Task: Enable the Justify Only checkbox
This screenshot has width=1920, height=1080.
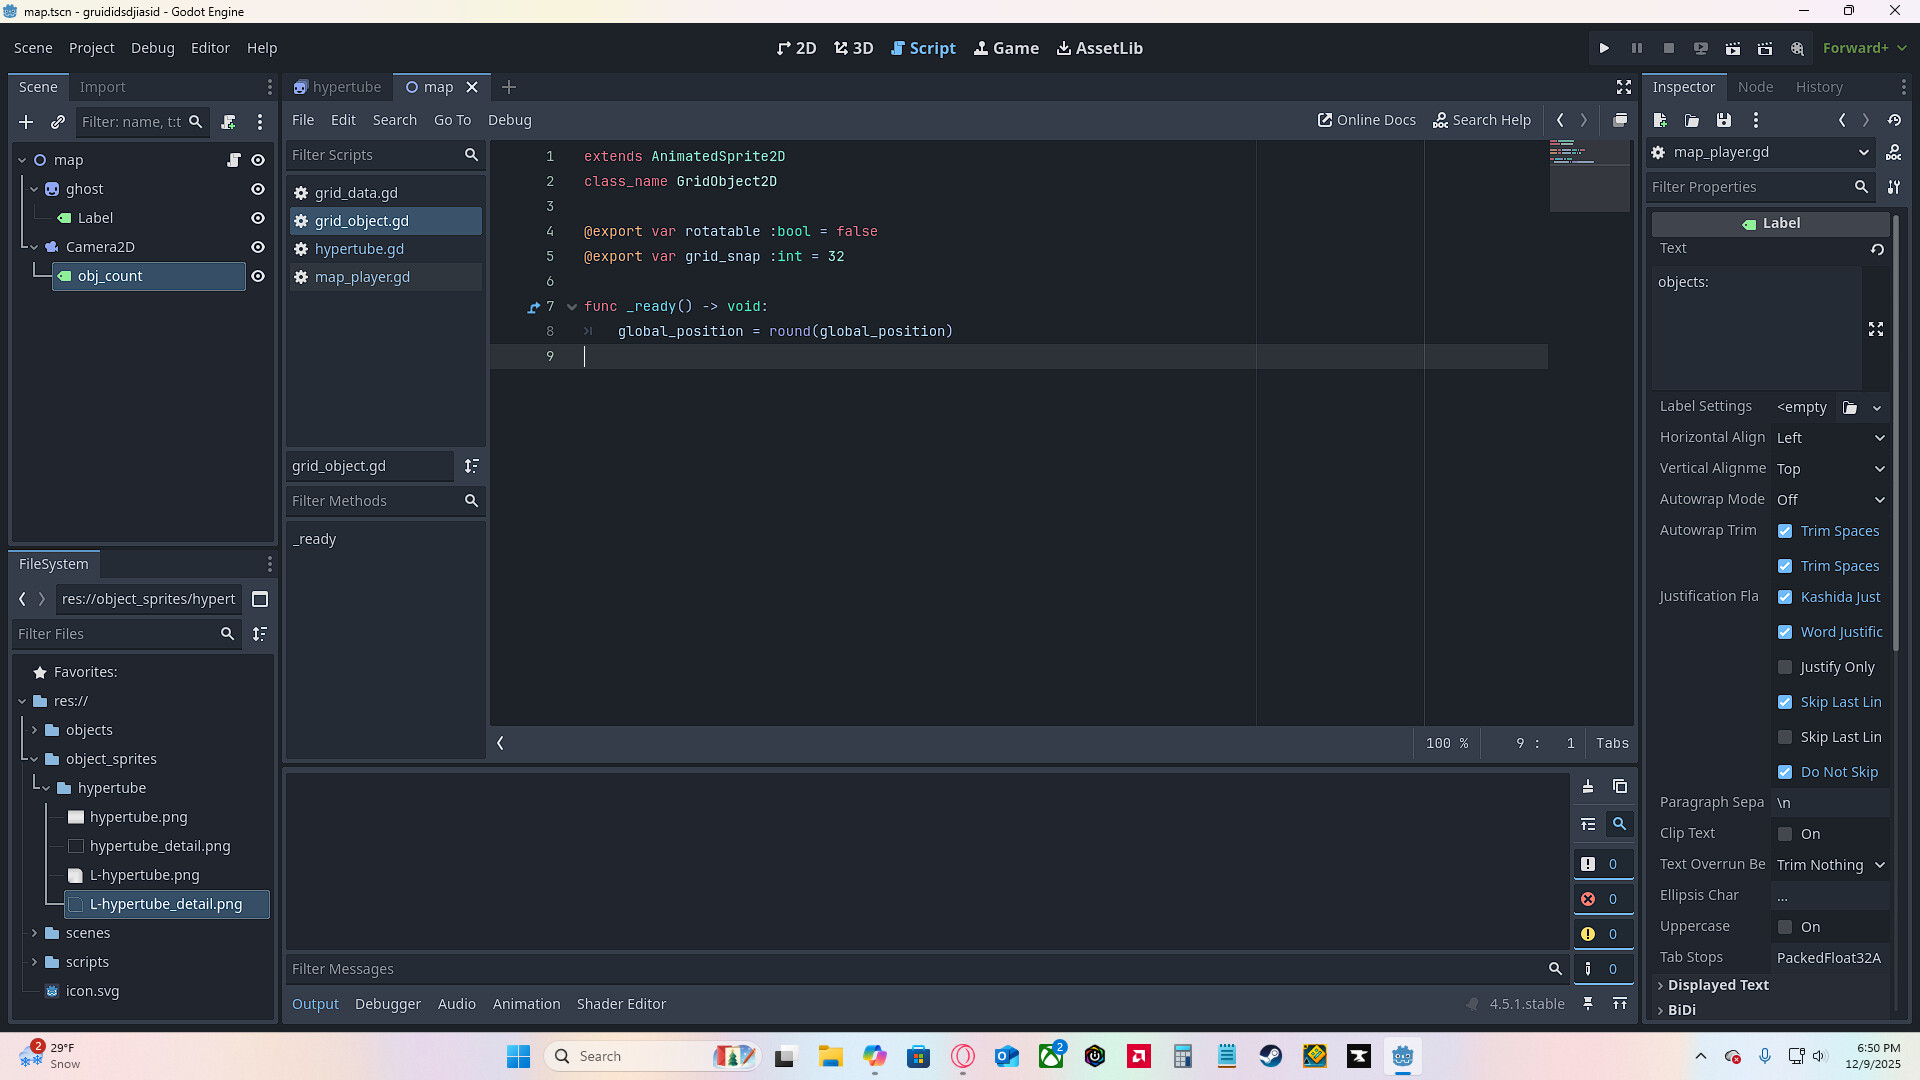Action: (x=1785, y=667)
